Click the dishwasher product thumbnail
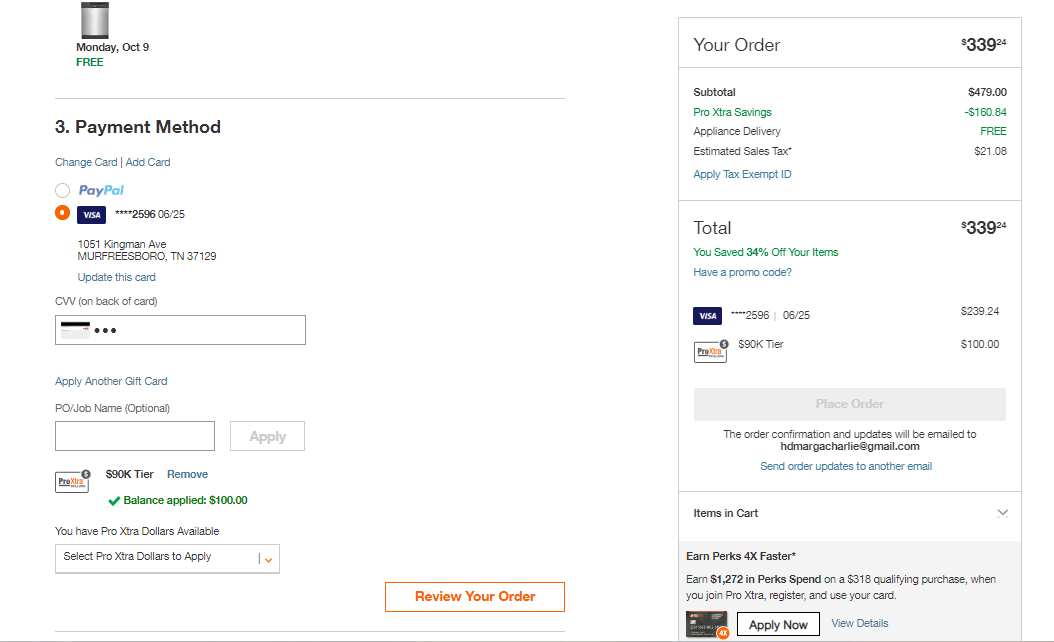Screen dimensions: 1054x642 [x=95, y=20]
